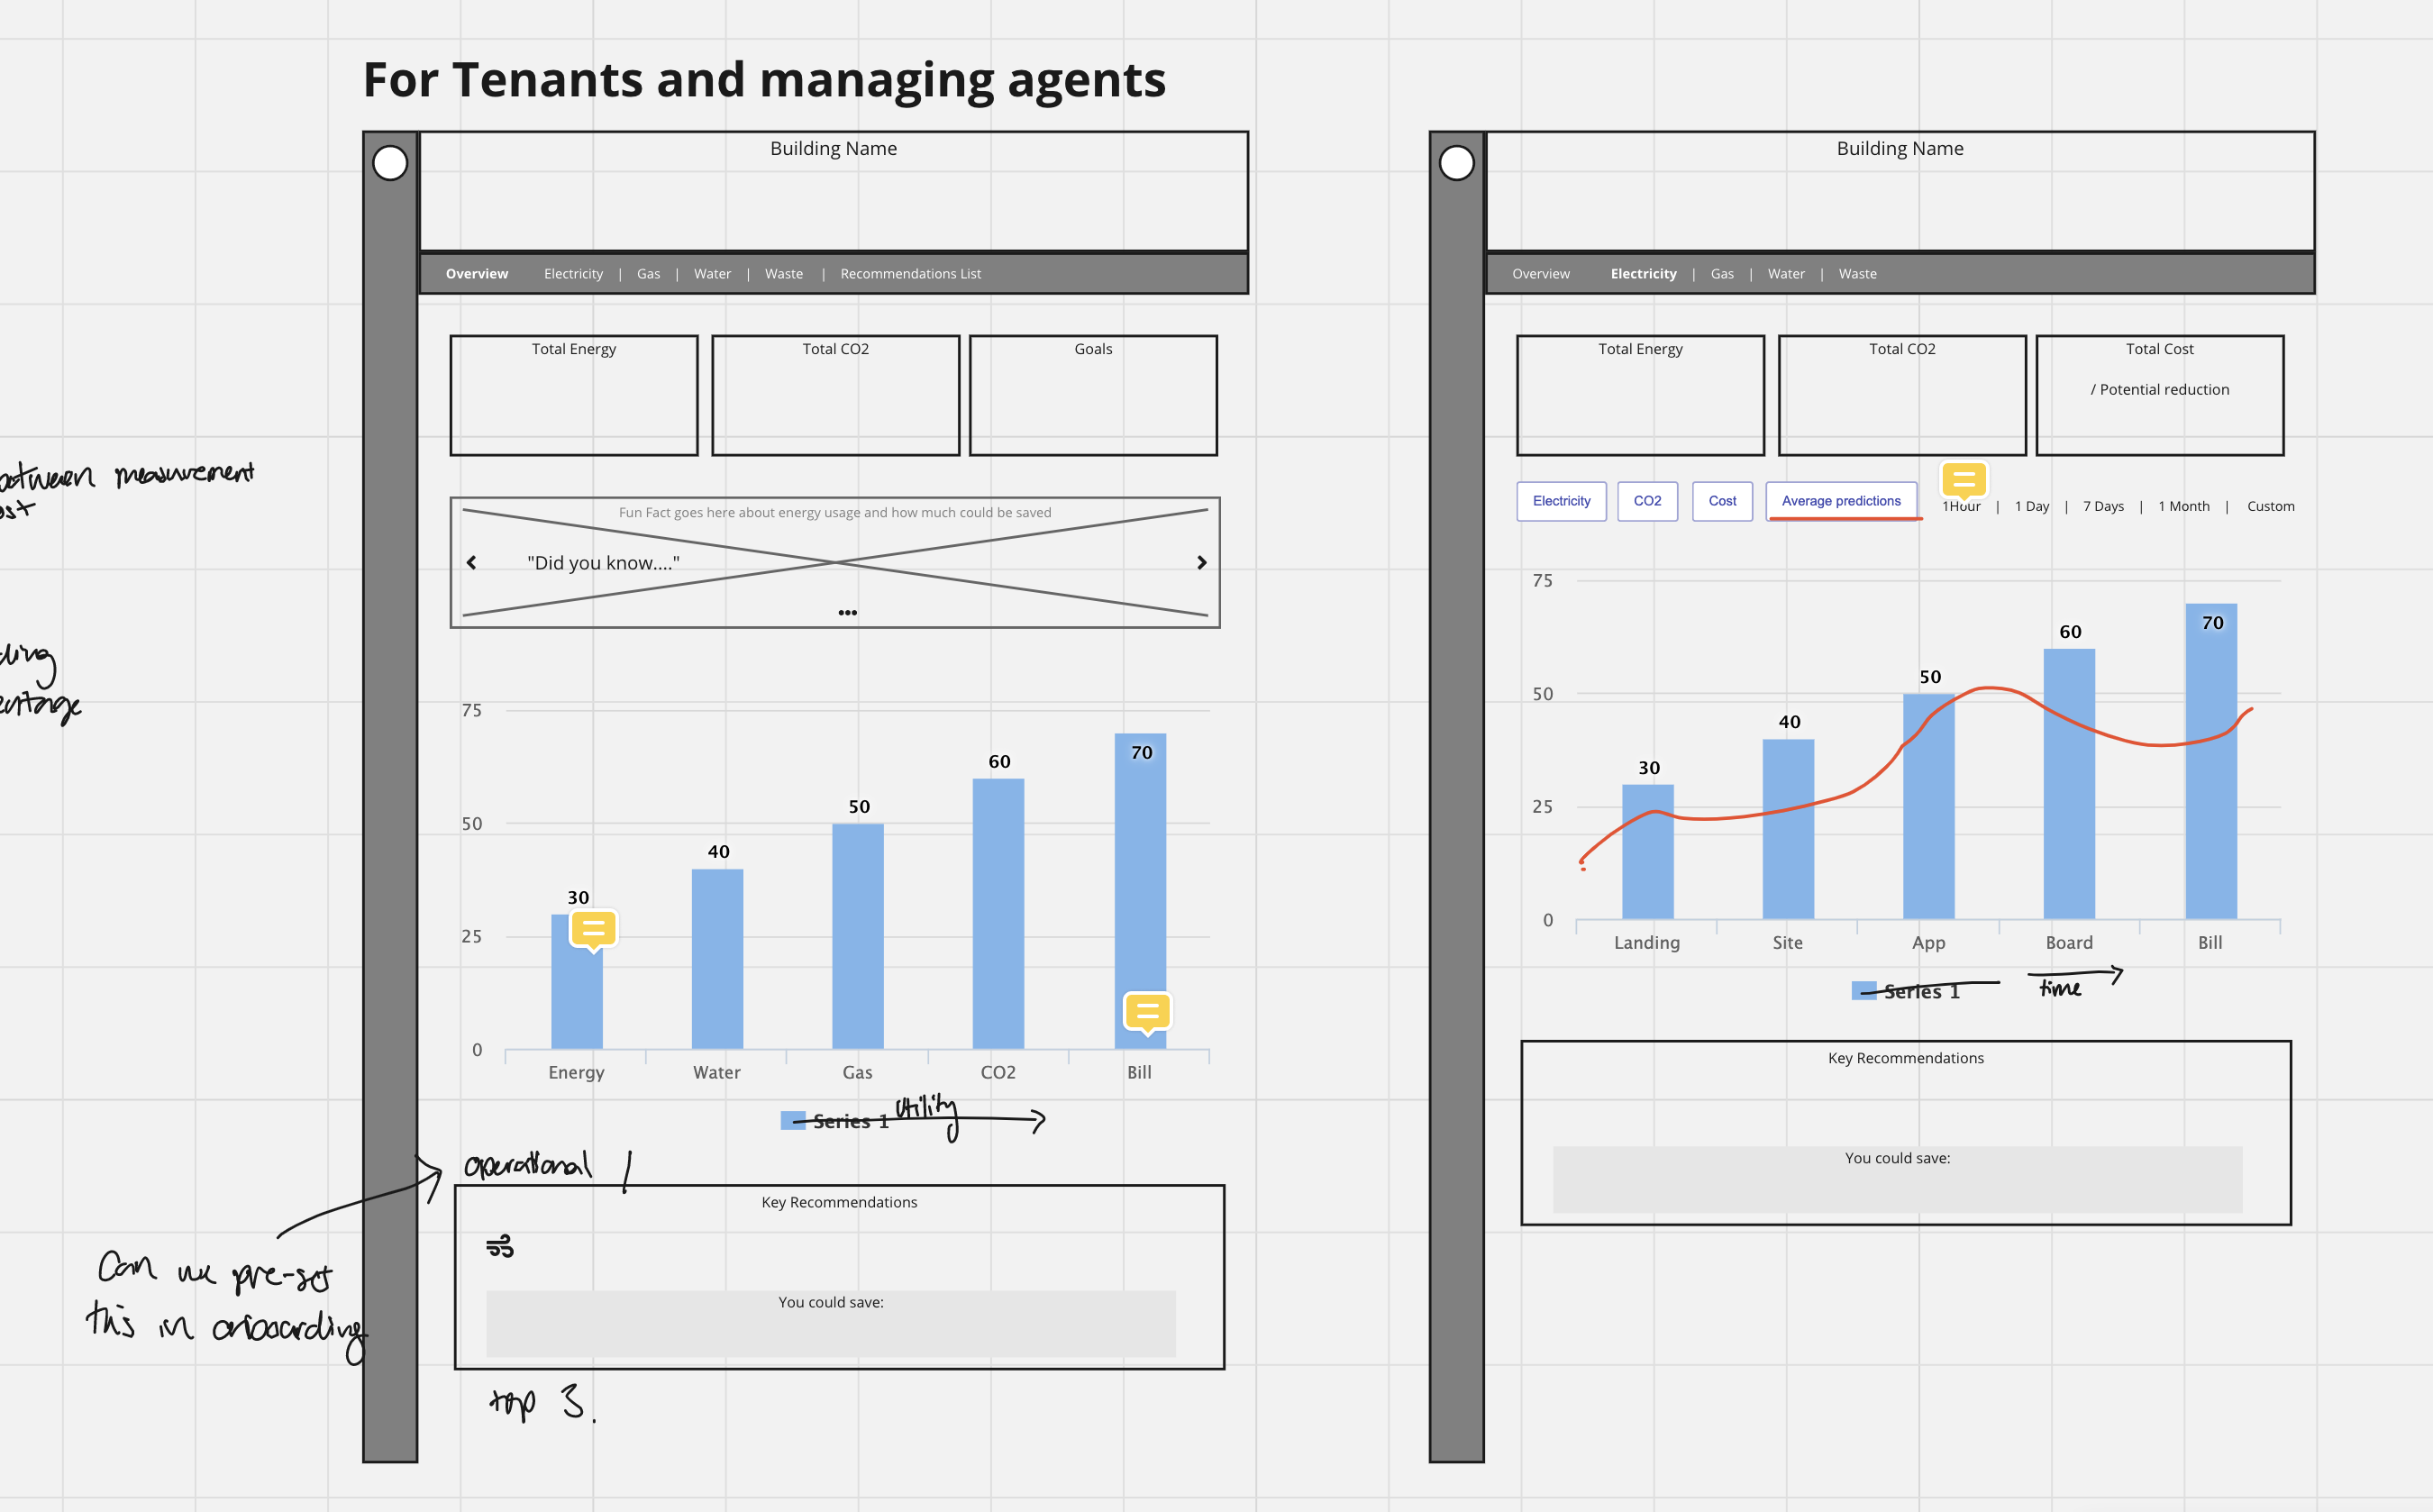Open the Water tab in right wireframe
Image resolution: width=2433 pixels, height=1512 pixels.
(1786, 274)
